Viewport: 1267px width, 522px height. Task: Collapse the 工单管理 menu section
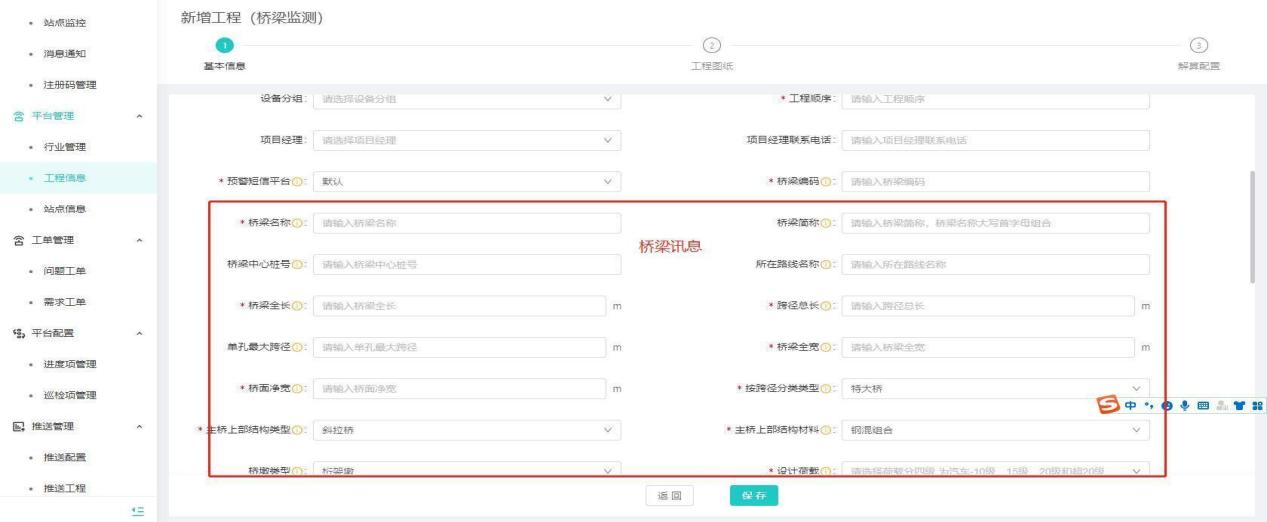click(x=139, y=240)
